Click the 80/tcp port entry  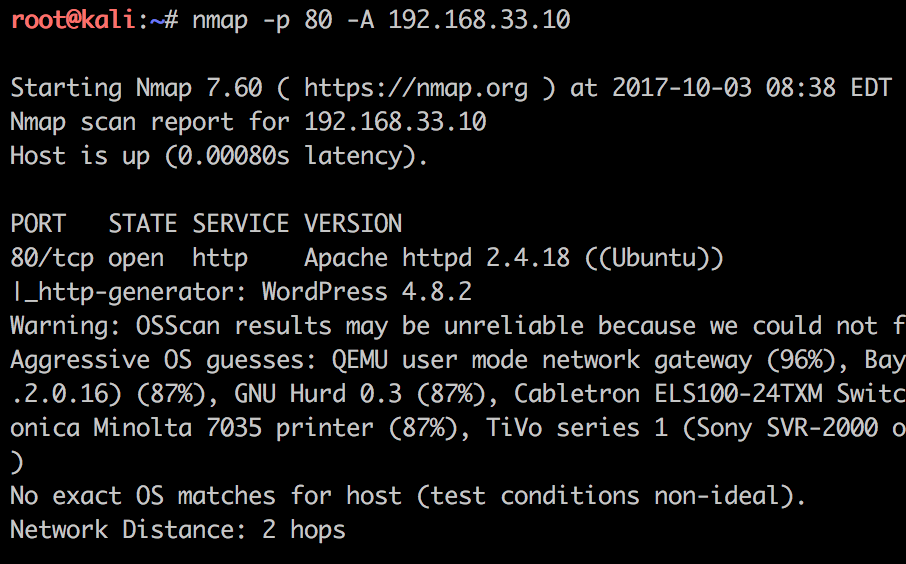(52, 258)
